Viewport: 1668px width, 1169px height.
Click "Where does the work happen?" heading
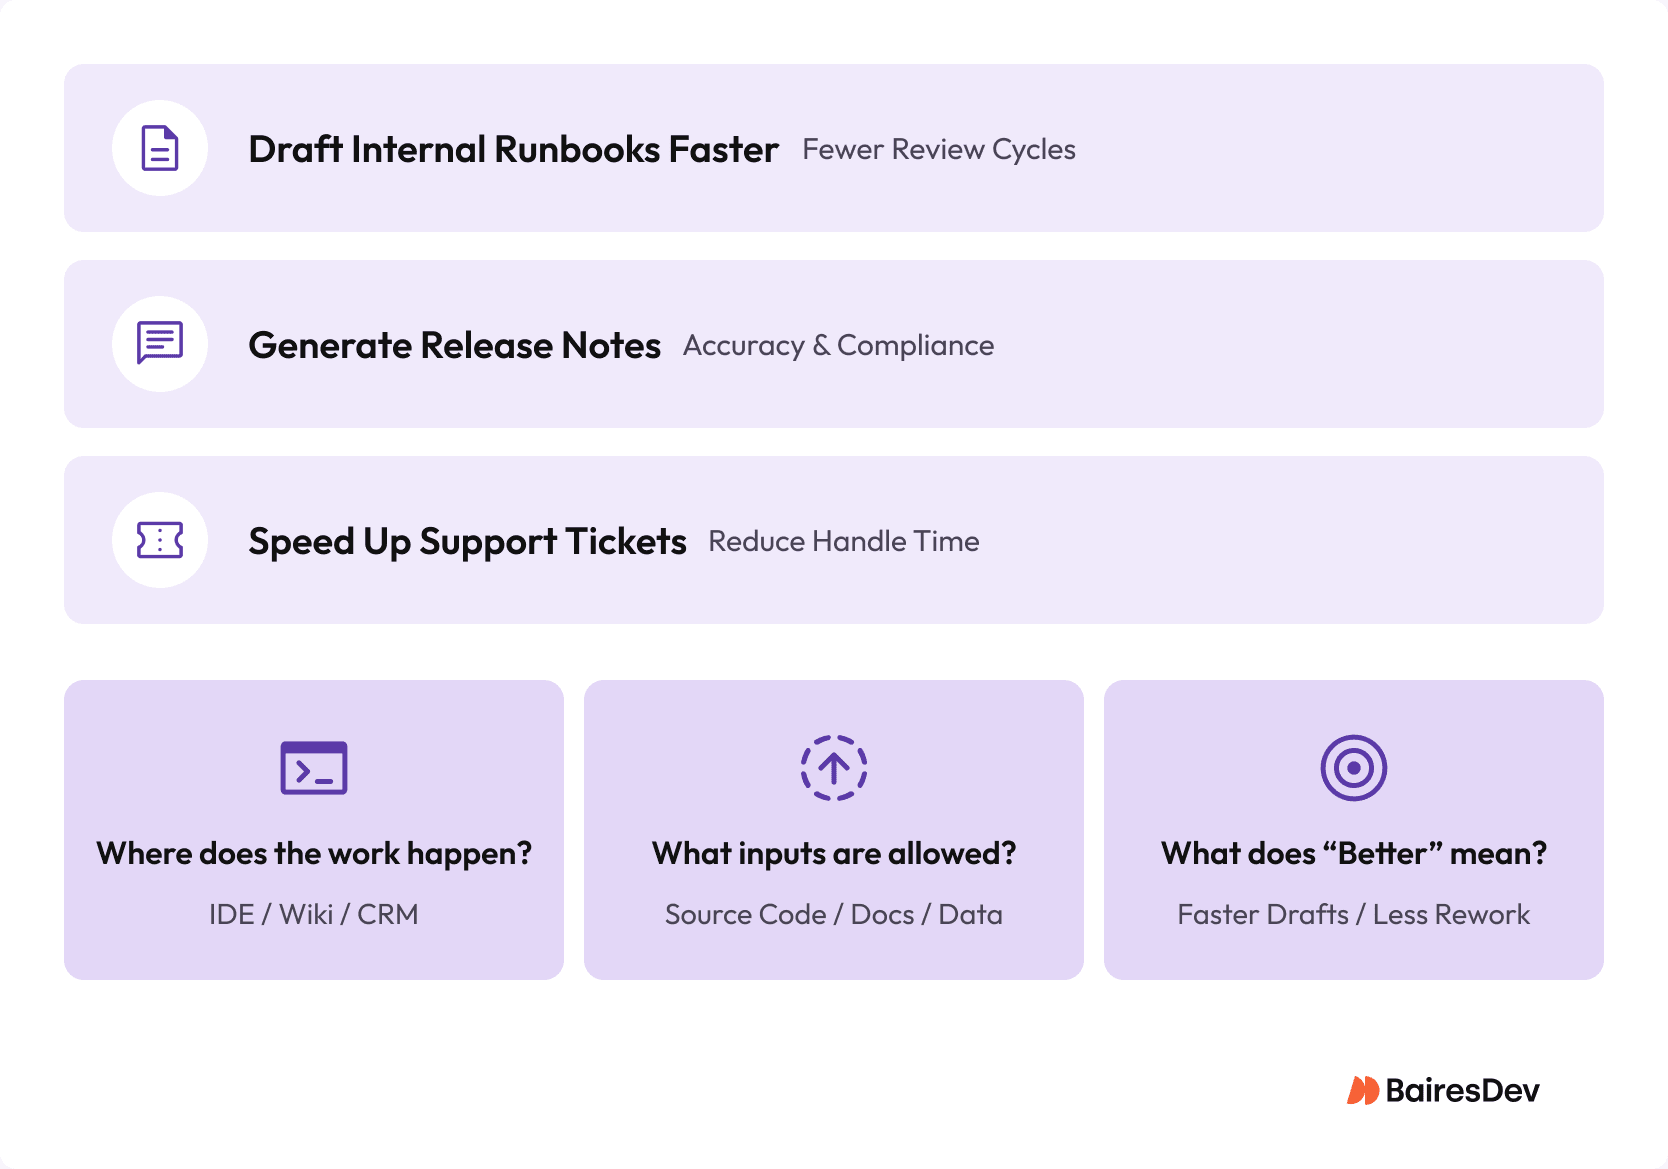[x=314, y=853]
